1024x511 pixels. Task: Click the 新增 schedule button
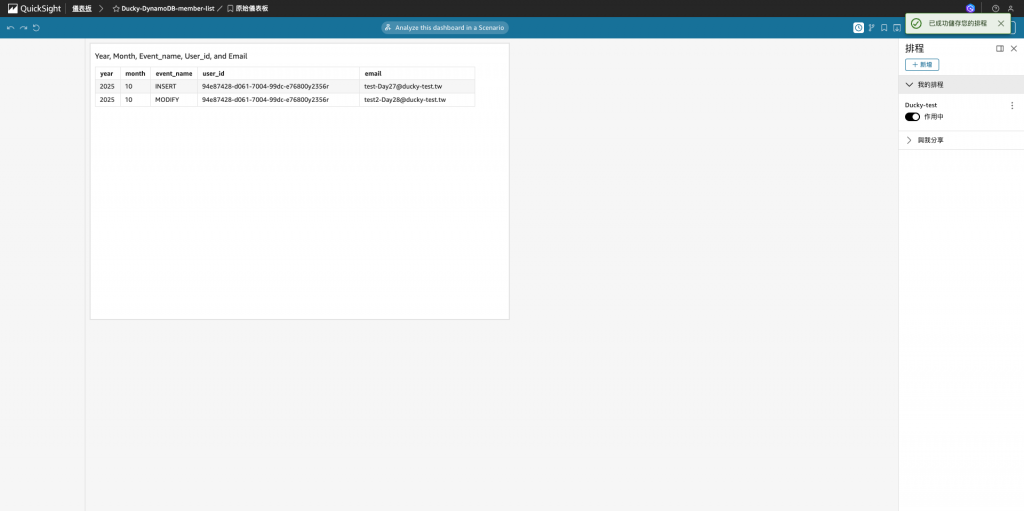922,65
